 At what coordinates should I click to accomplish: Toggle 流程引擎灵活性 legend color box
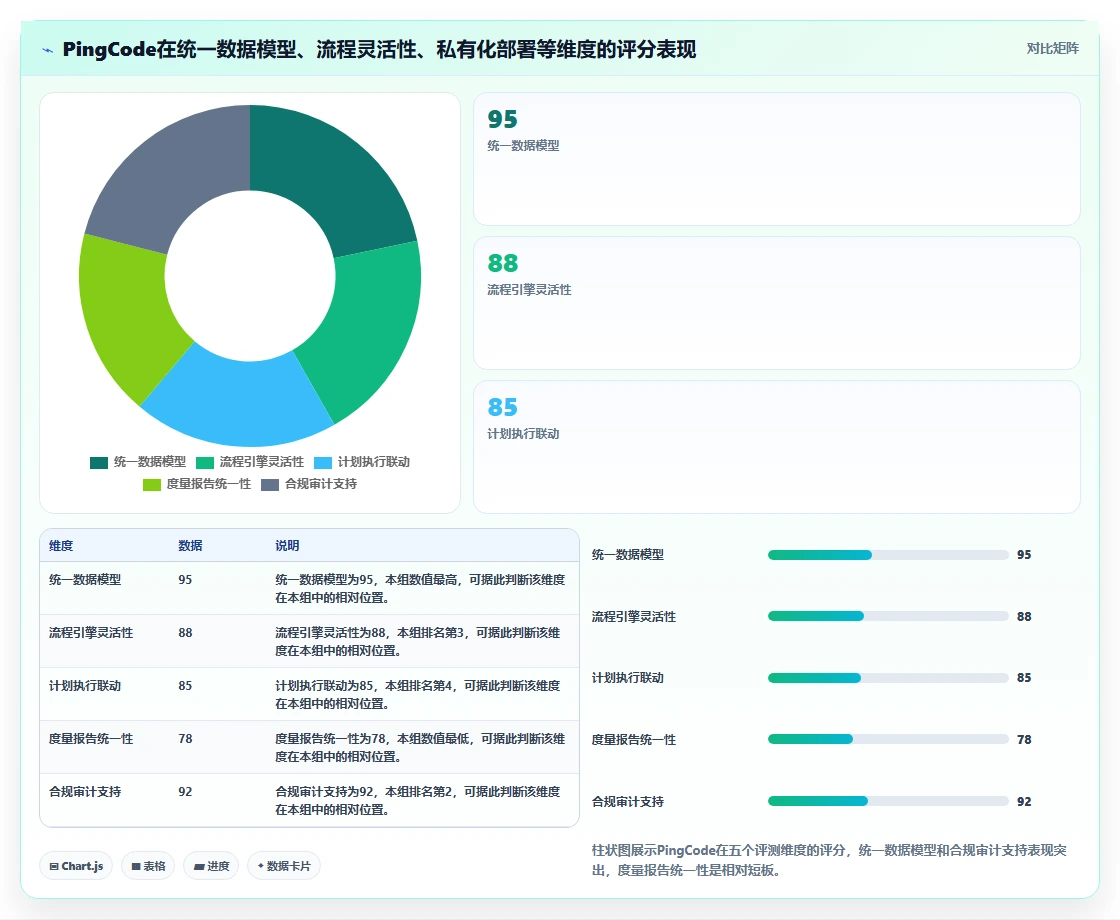pos(205,463)
